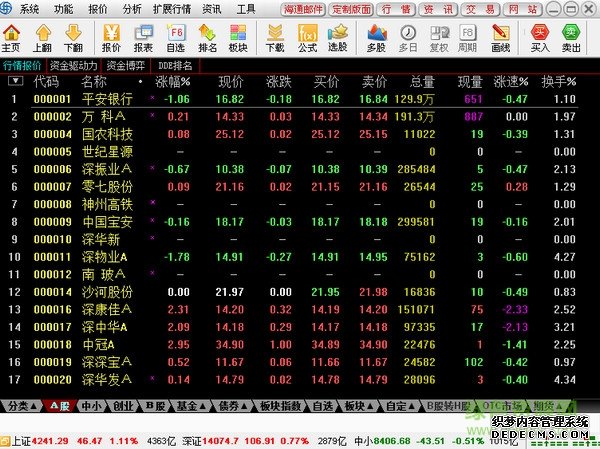This screenshot has width=600, height=449.
Task: Click the 复权 adjustment icon
Action: pos(439,38)
